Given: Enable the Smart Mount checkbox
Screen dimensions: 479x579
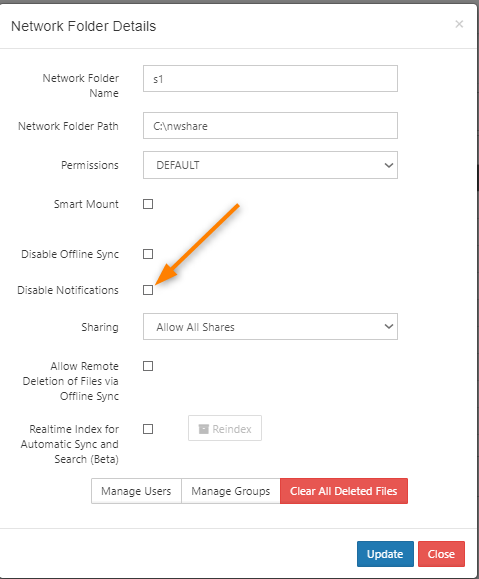Looking at the screenshot, I should tap(148, 204).
